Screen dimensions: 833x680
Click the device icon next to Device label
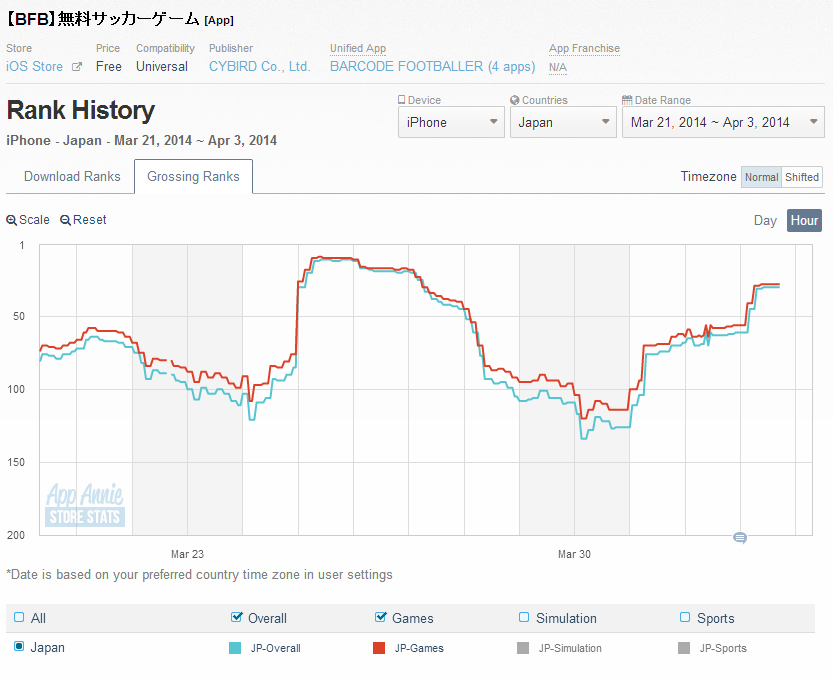pos(402,100)
